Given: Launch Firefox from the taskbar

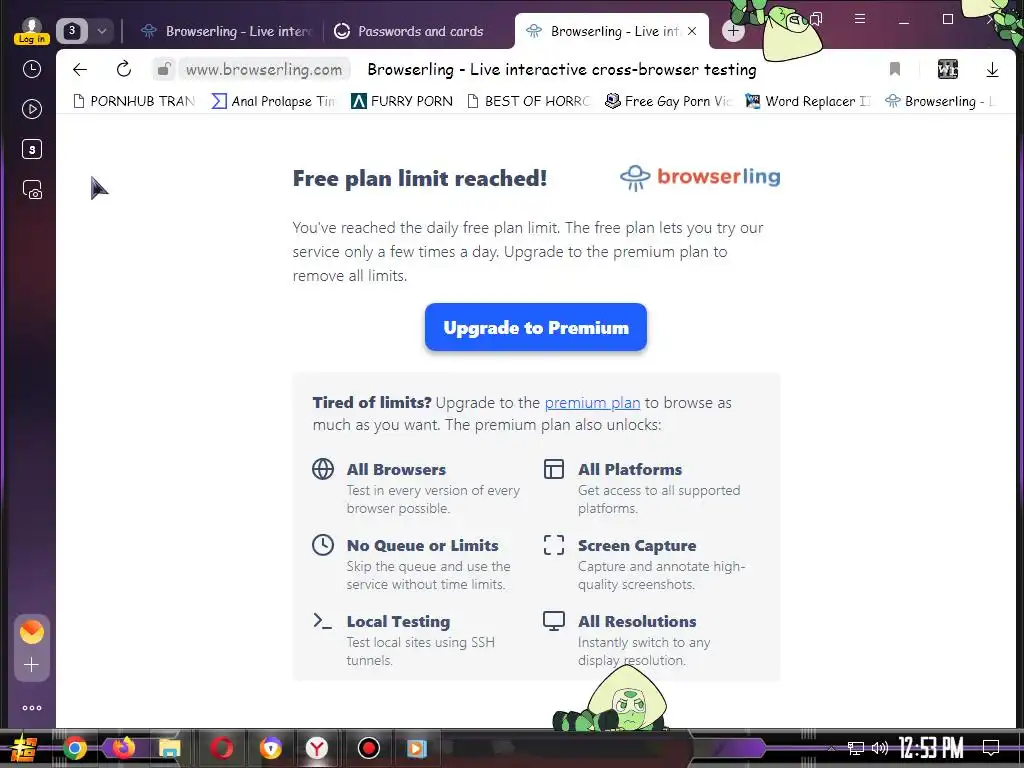Looking at the screenshot, I should pos(123,748).
